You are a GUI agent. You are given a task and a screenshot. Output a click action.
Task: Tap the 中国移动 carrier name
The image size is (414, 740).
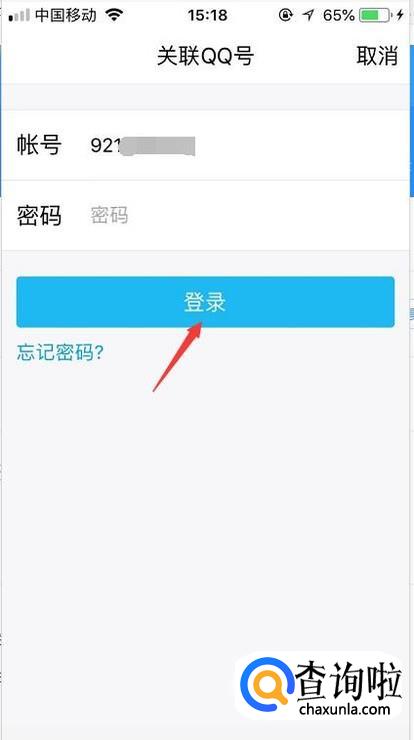tap(67, 16)
